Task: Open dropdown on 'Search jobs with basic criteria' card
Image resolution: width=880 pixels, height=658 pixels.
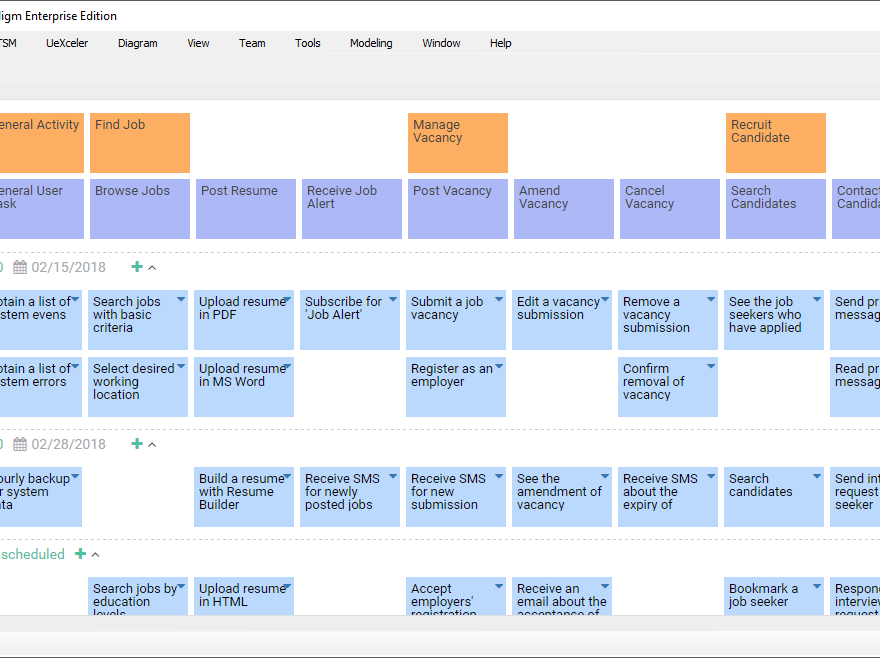Action: [x=181, y=299]
